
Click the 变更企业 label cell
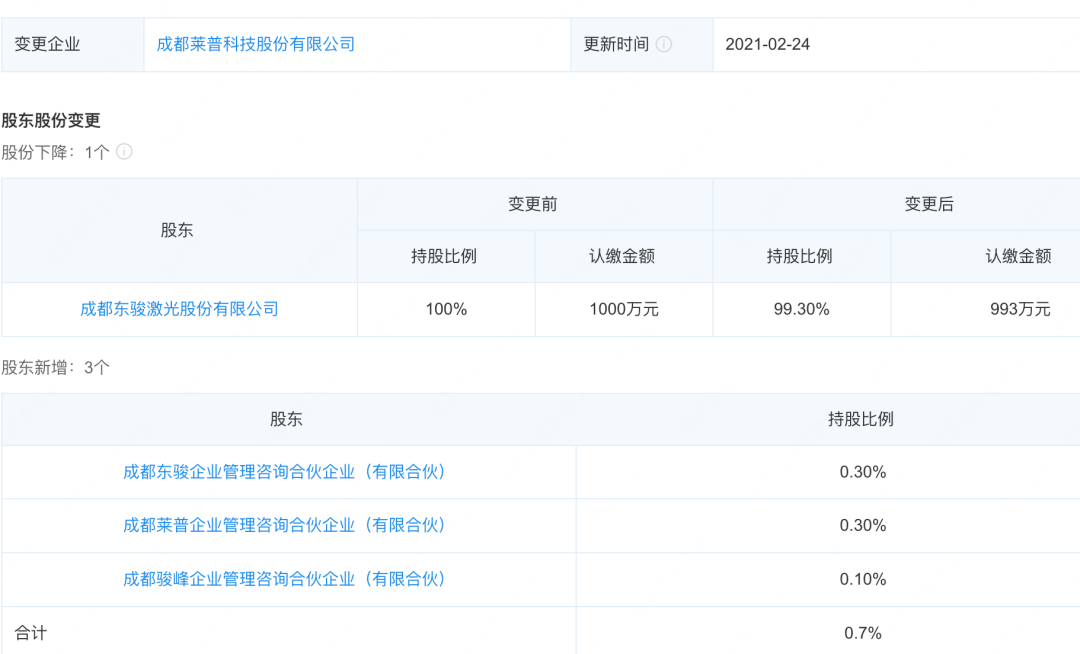(72, 45)
